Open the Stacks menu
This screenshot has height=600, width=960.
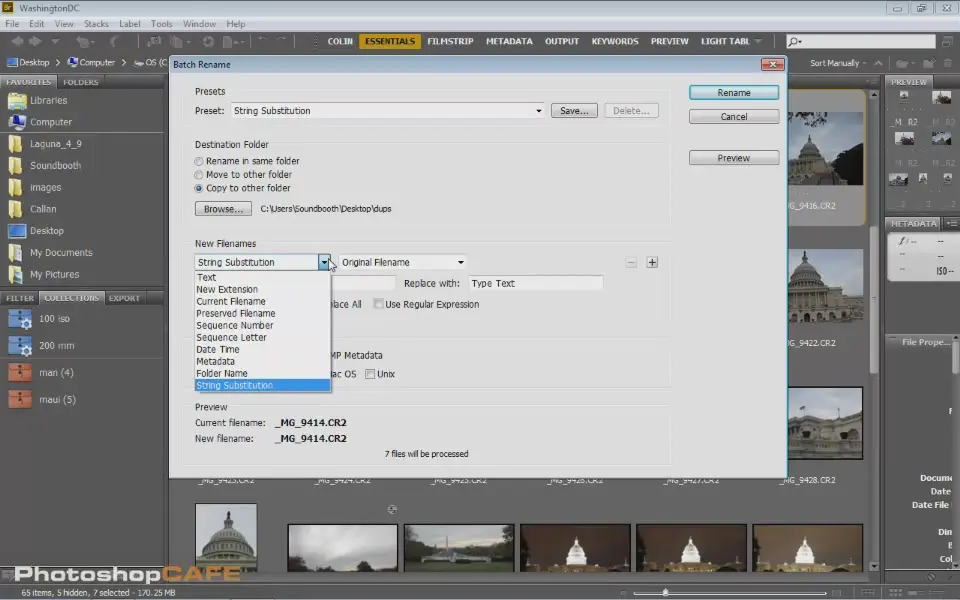(x=96, y=24)
